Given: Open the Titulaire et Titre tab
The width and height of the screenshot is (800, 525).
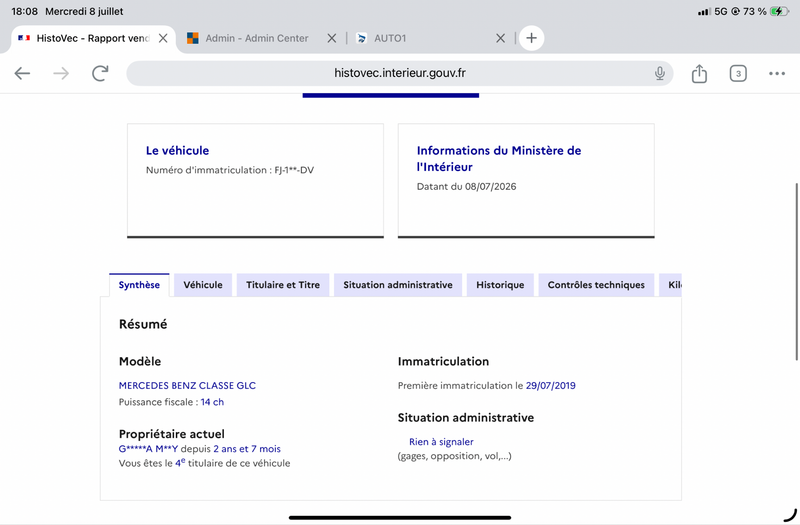Looking at the screenshot, I should coord(283,285).
